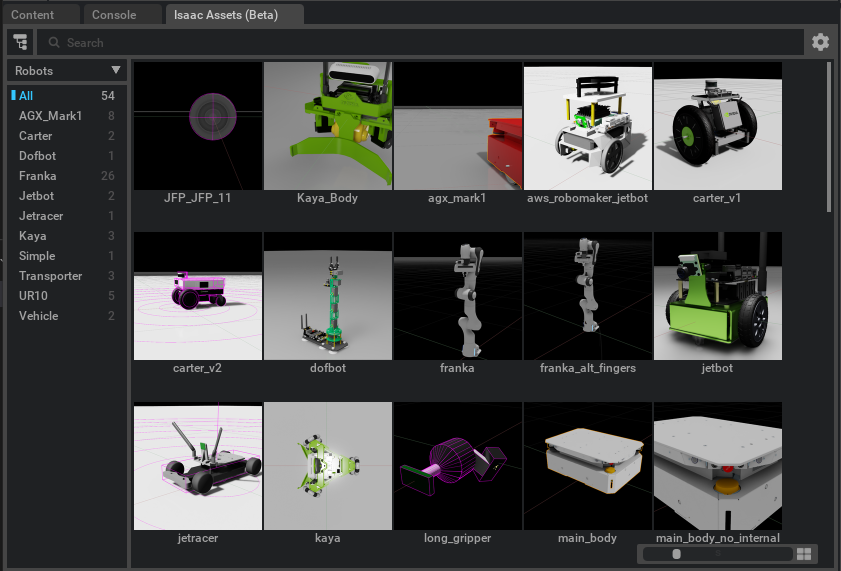Image resolution: width=841 pixels, height=571 pixels.
Task: Select the Franka category in the list
Action: (x=38, y=176)
